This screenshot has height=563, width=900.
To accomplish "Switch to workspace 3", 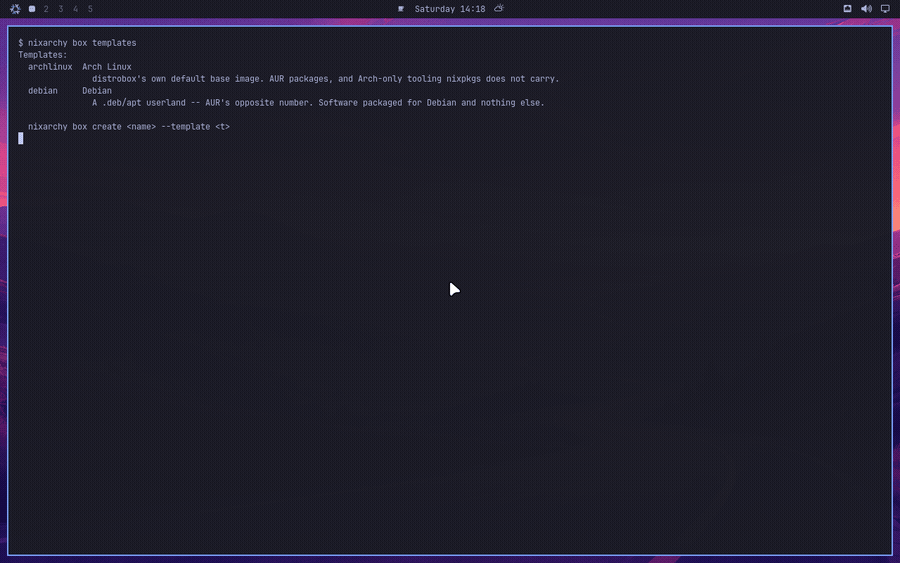I will (x=61, y=9).
